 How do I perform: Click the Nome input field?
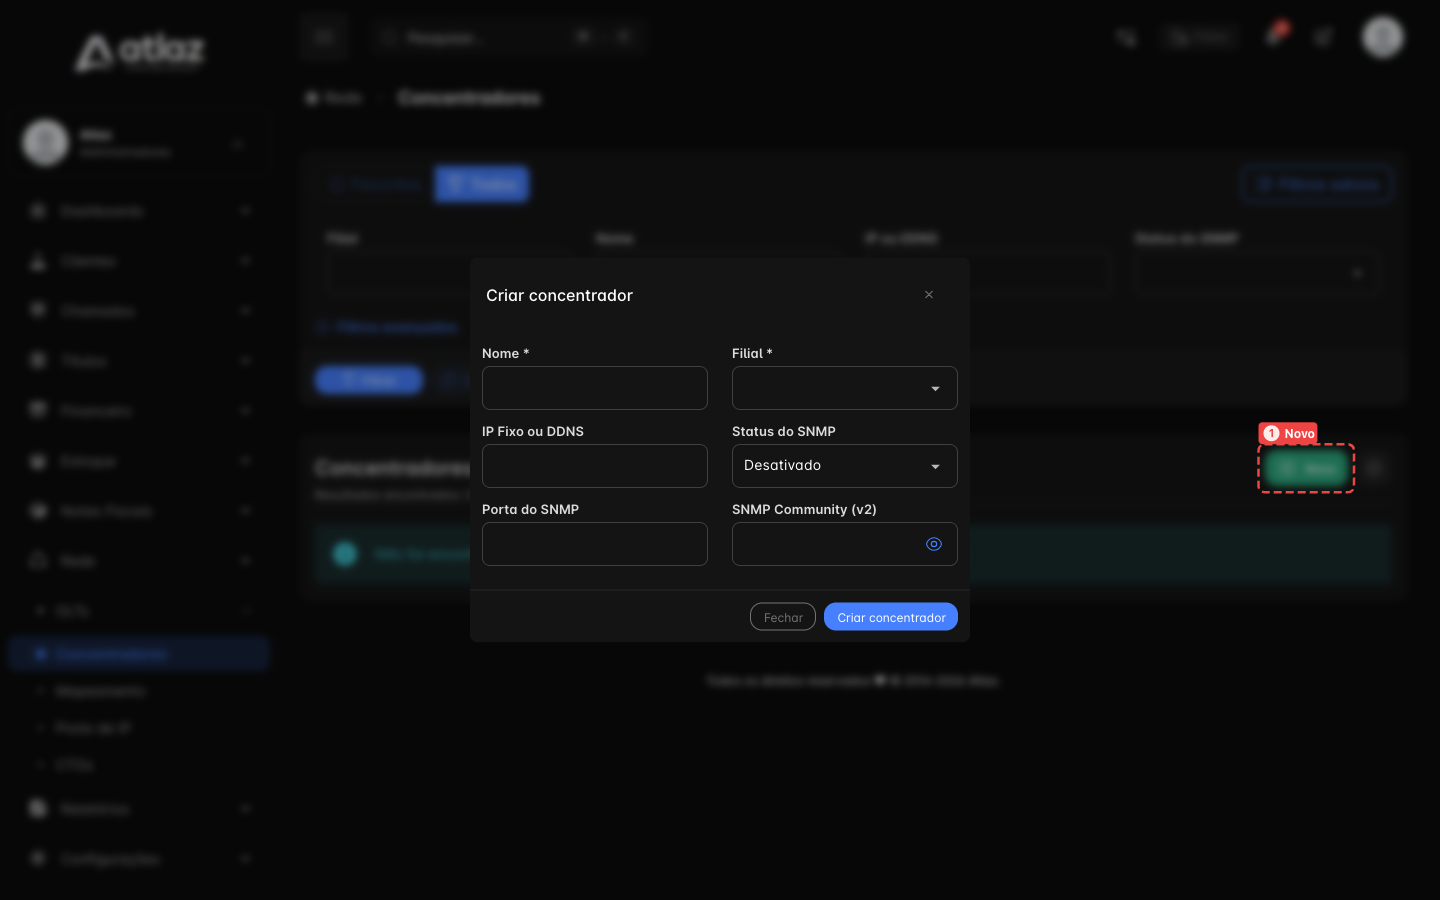[x=595, y=388]
